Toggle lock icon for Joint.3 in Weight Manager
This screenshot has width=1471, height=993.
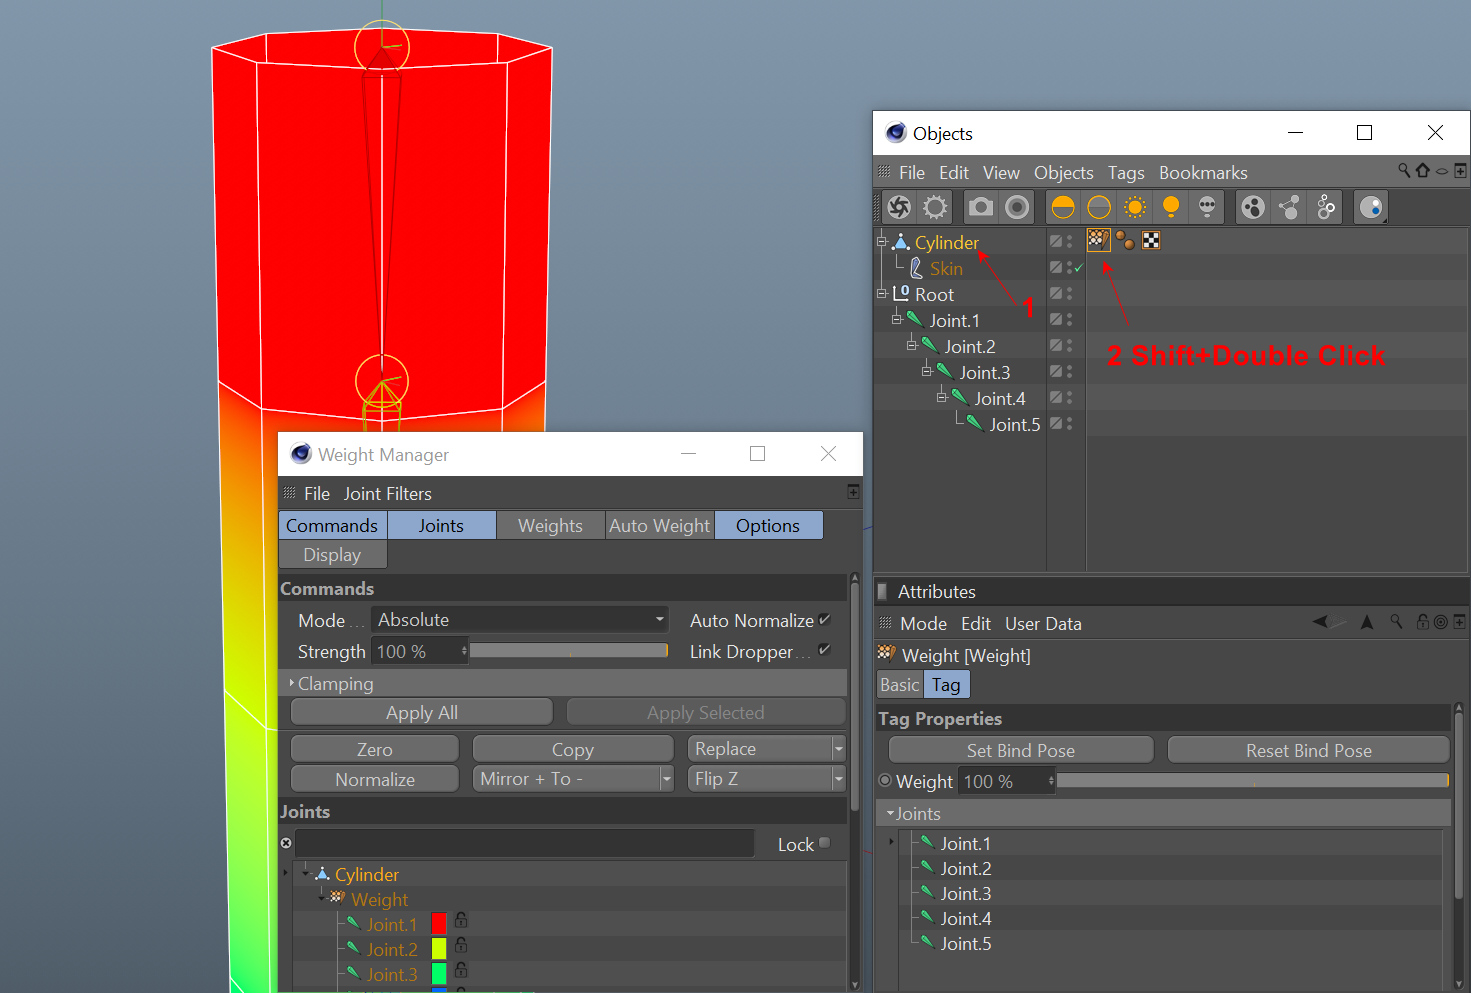[461, 970]
